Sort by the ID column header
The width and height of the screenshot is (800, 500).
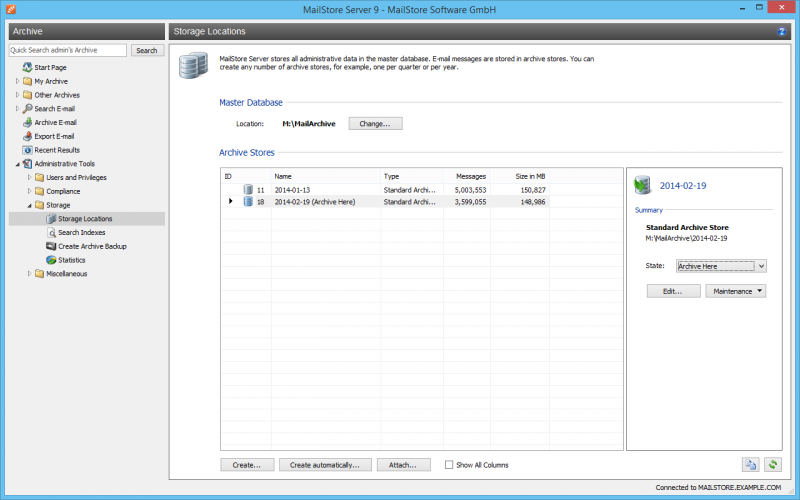(245, 176)
